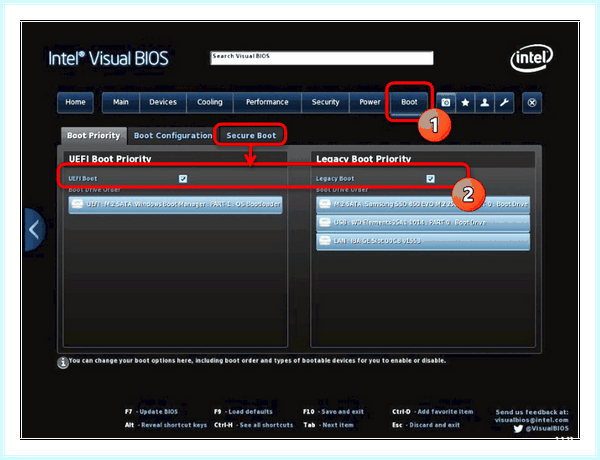Viewport: 600px width, 460px height.
Task: Click F9 Load defaults shortcut
Action: tap(243, 412)
